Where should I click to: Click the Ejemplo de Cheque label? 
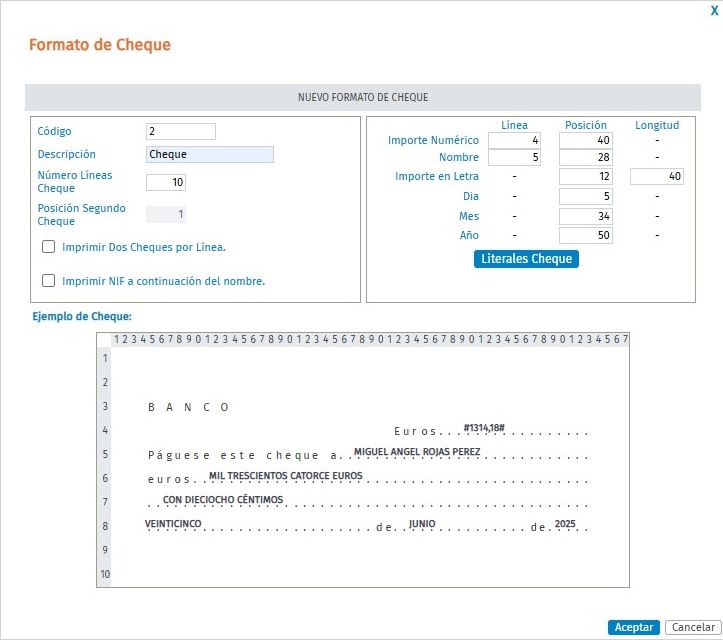click(x=82, y=316)
